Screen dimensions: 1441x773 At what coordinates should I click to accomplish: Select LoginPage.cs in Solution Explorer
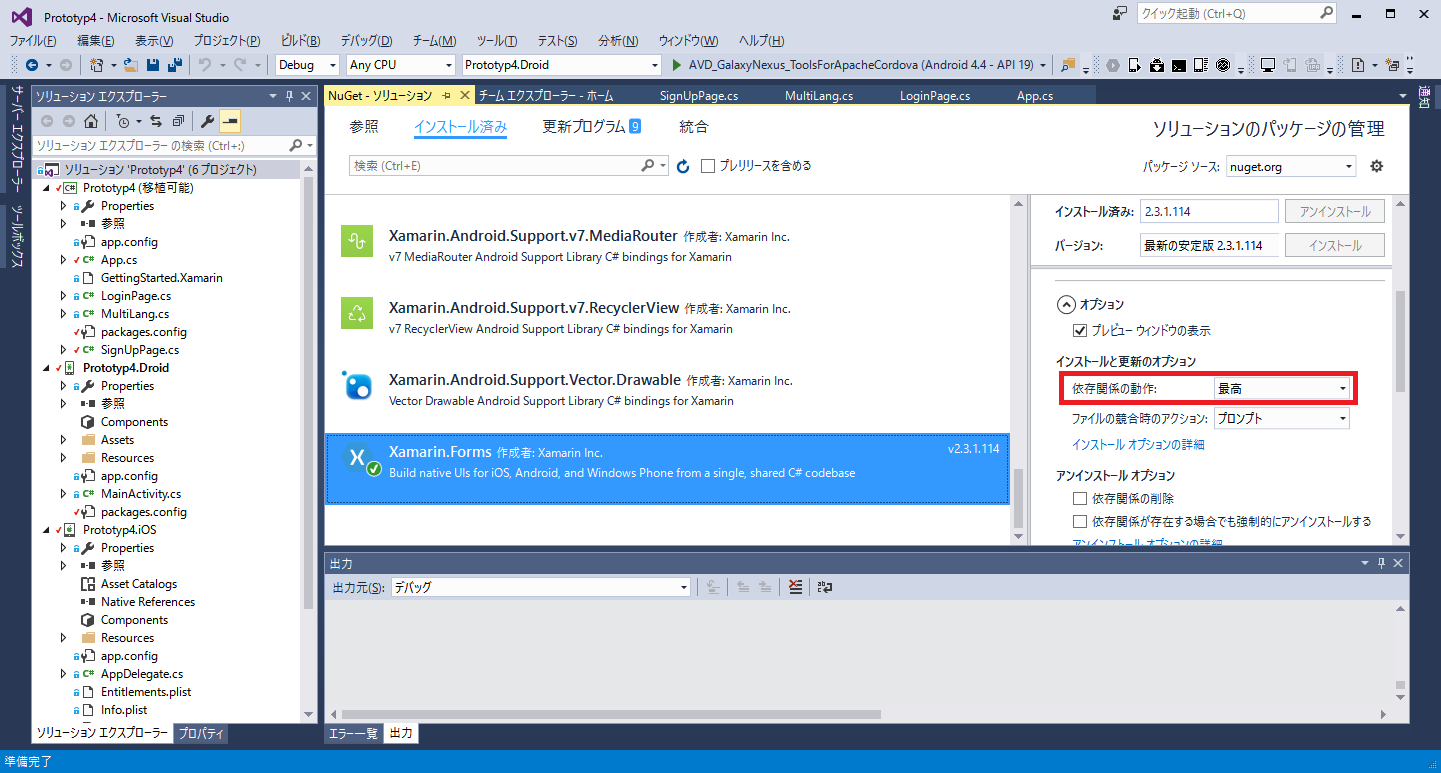pyautogui.click(x=136, y=296)
